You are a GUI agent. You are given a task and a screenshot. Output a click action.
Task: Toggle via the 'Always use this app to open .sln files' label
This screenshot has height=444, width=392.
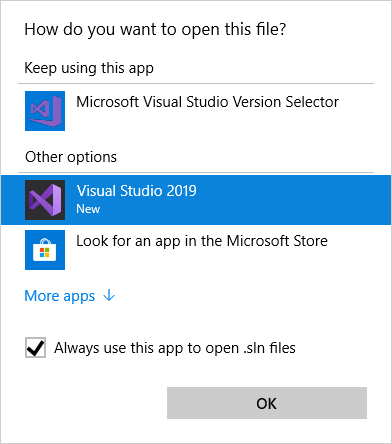[x=175, y=348]
